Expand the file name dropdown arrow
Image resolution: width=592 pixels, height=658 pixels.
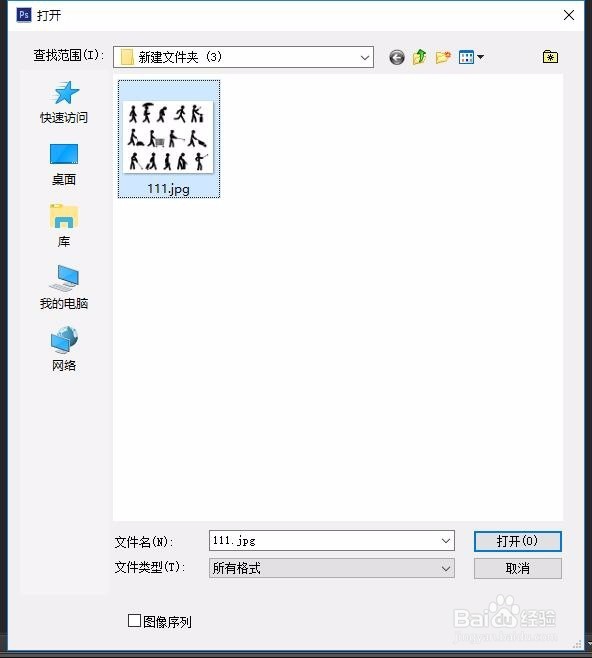pyautogui.click(x=446, y=540)
